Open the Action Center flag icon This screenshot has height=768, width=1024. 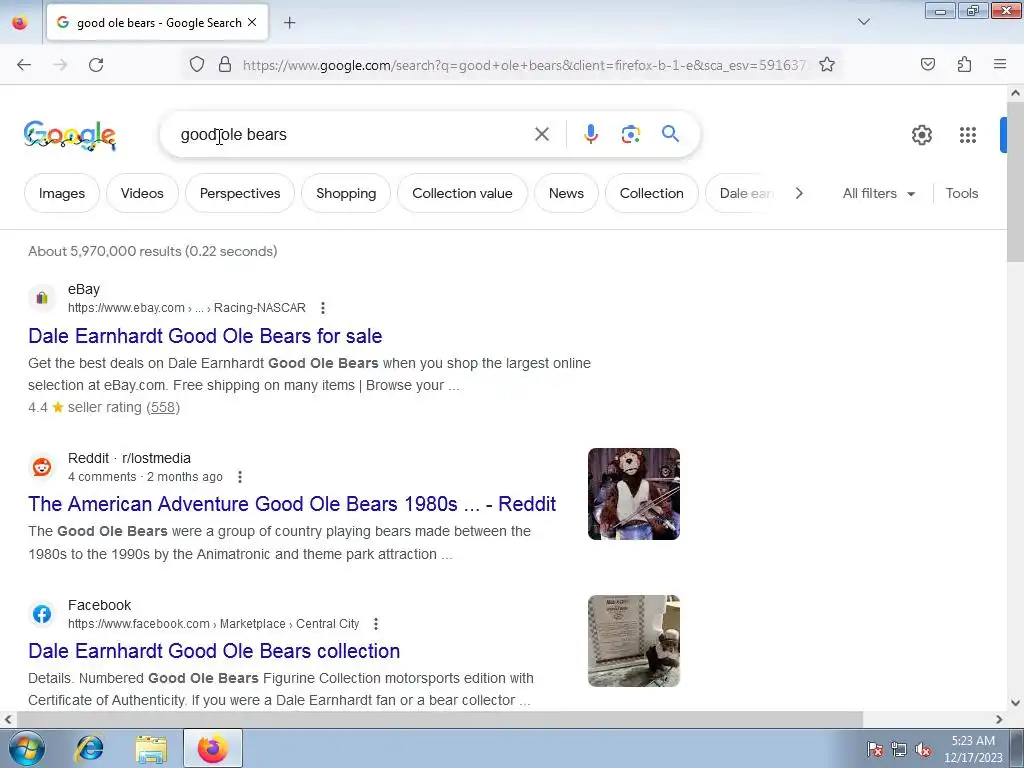[874, 749]
